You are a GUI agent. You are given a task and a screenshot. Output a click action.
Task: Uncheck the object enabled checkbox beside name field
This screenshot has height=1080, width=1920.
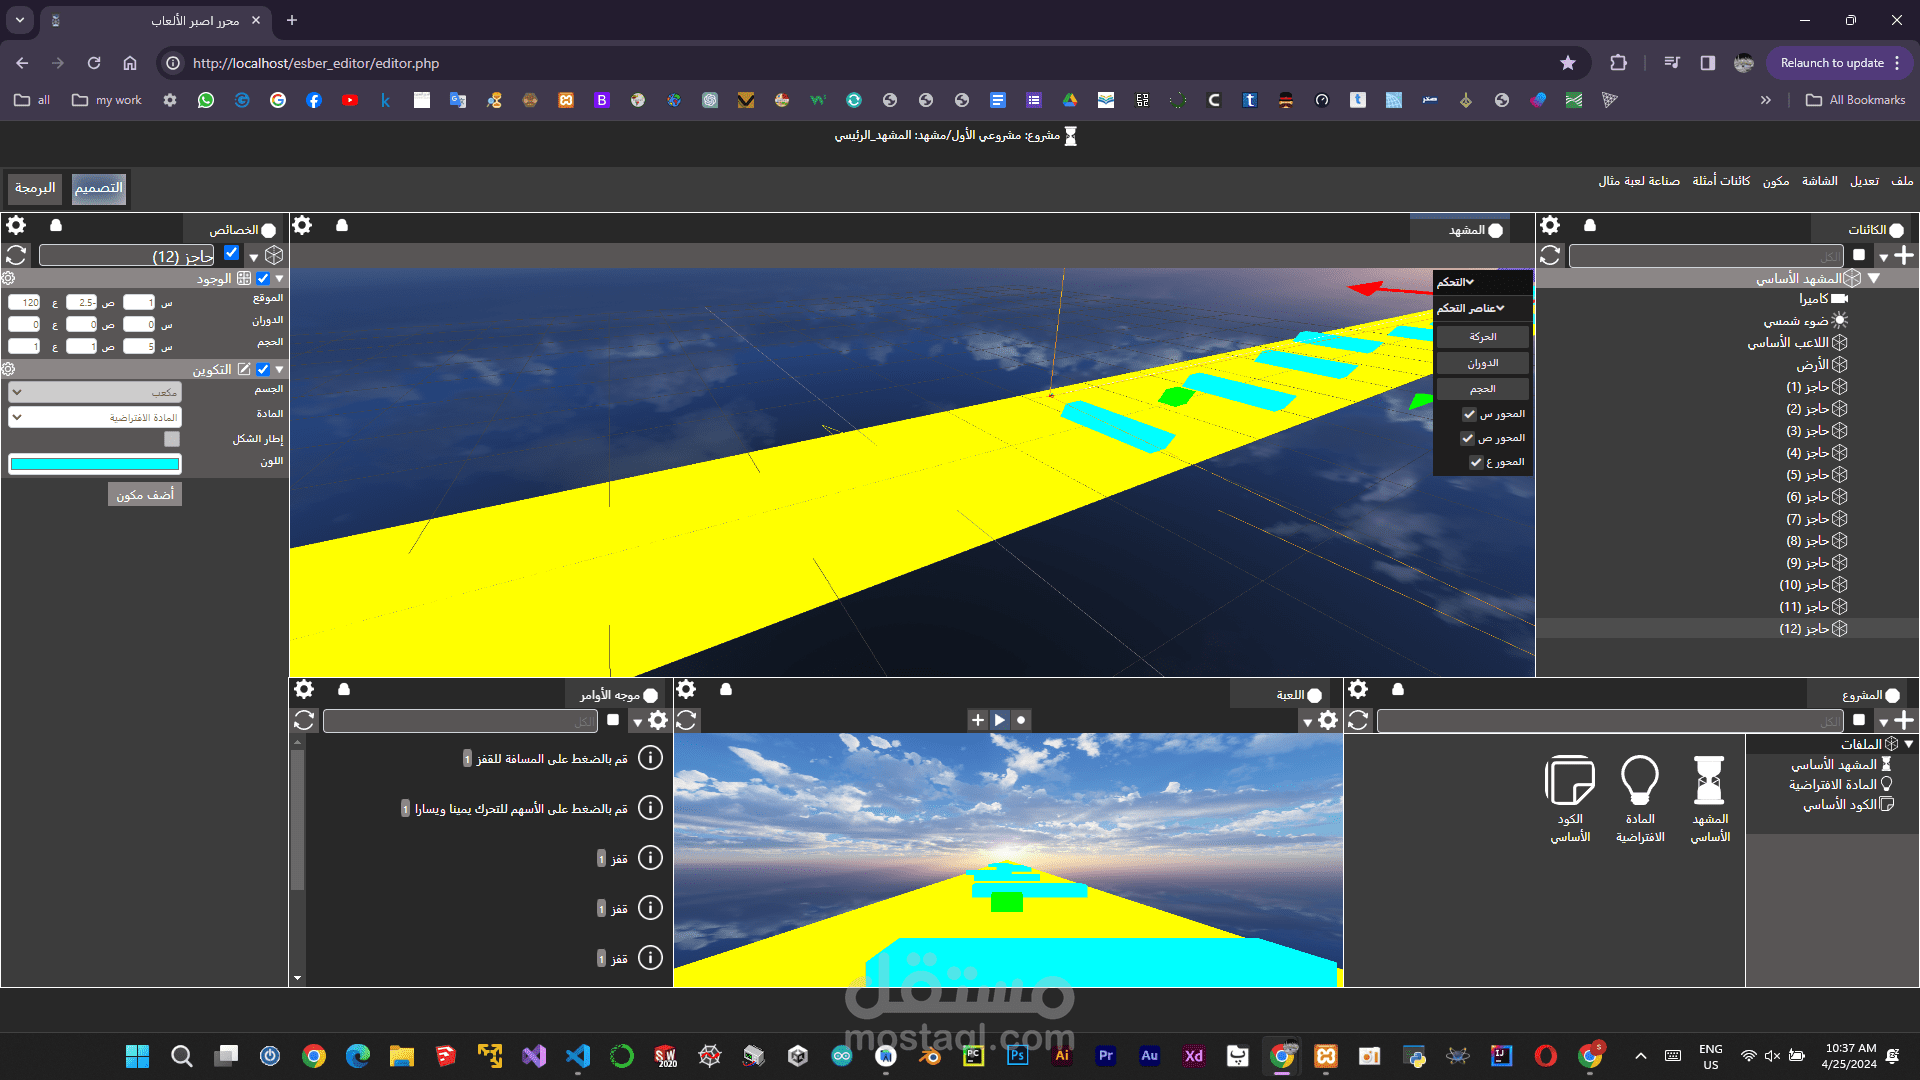pyautogui.click(x=232, y=254)
